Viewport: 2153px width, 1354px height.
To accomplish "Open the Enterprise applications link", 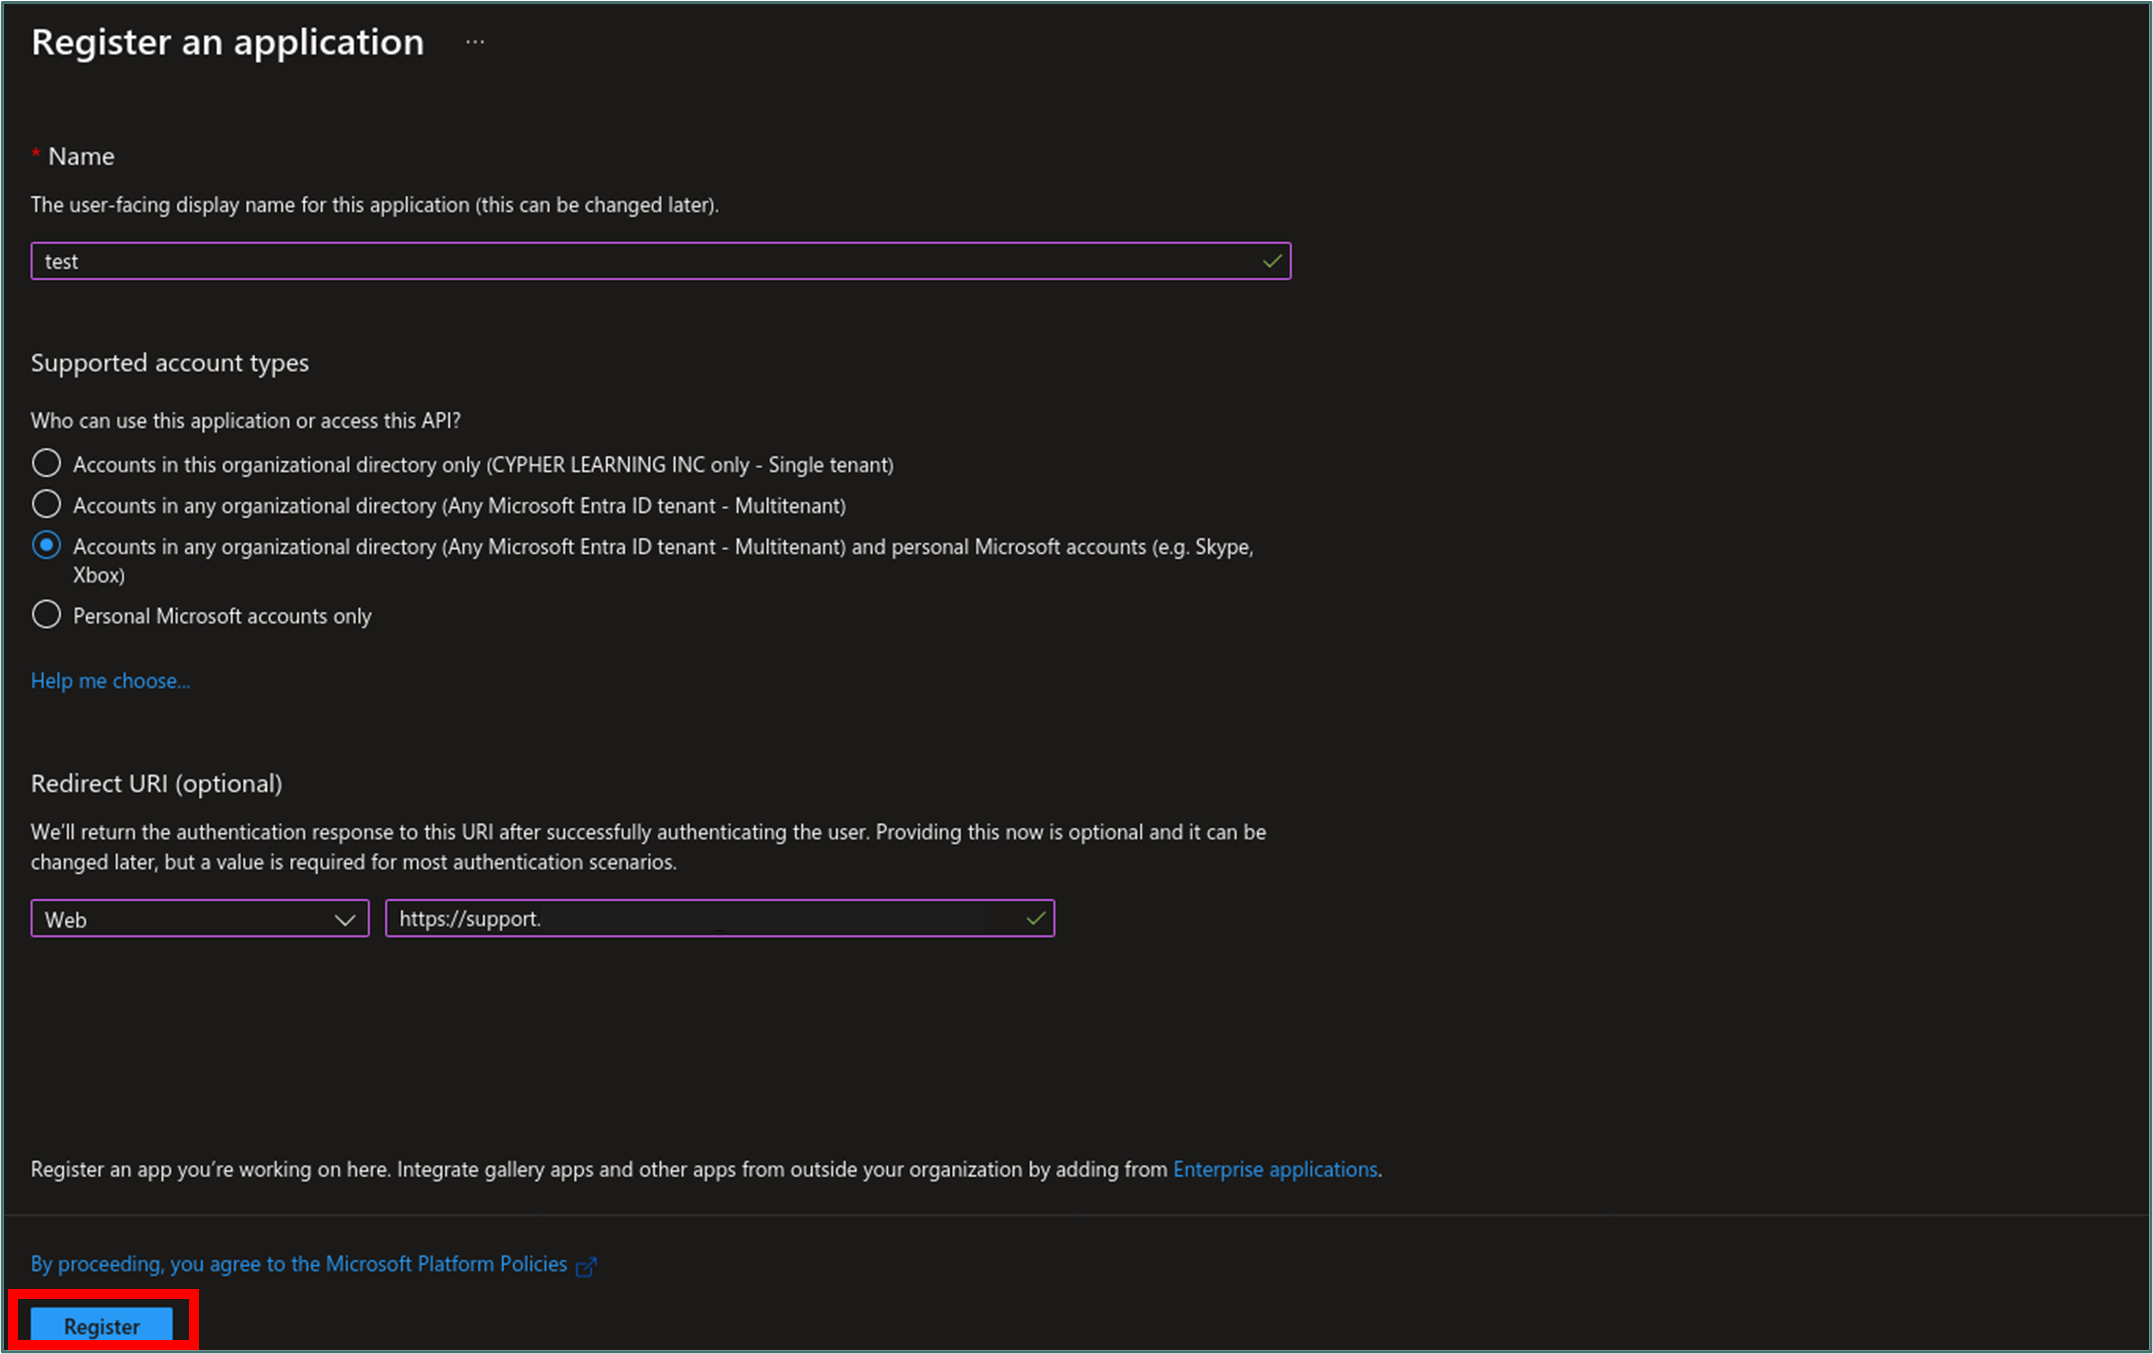I will 1274,1169.
